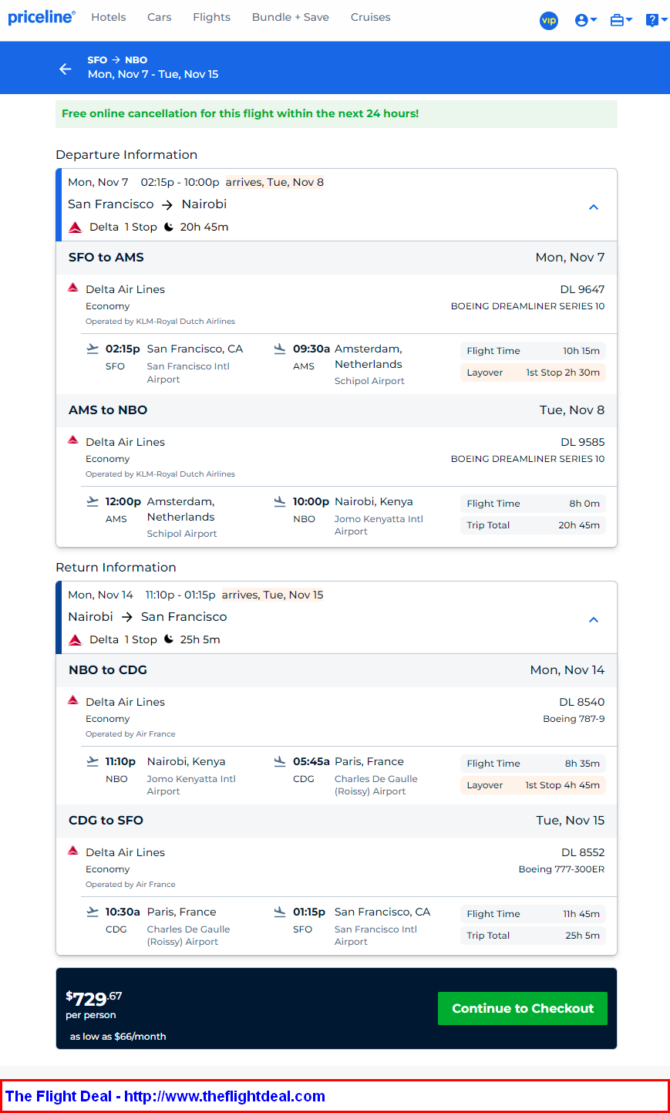This screenshot has width=670, height=1113.
Task: Click the Delta logo in return summary
Action: 75,640
